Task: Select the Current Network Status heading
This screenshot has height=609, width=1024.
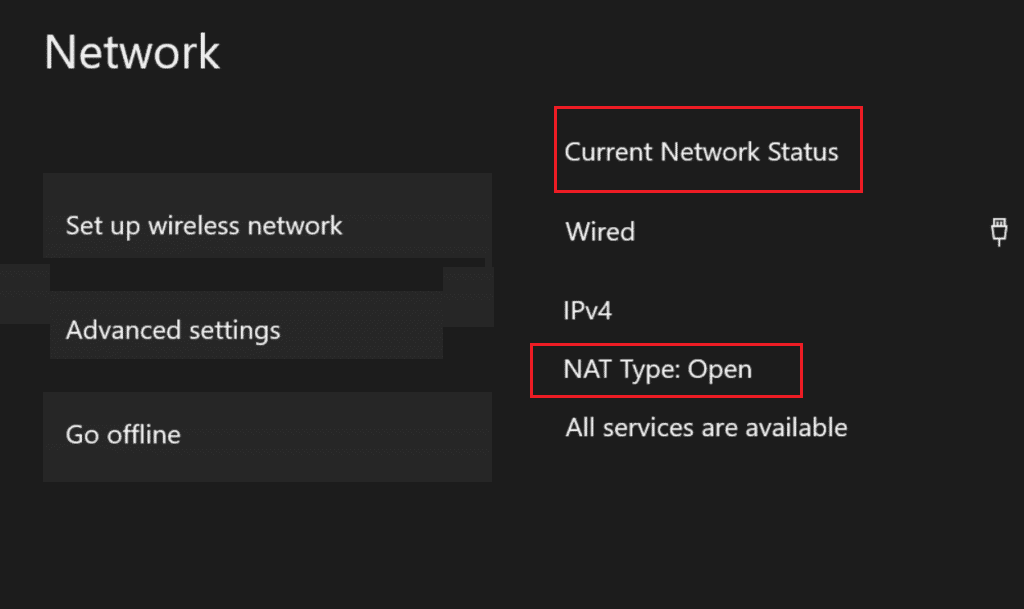Action: coord(701,152)
